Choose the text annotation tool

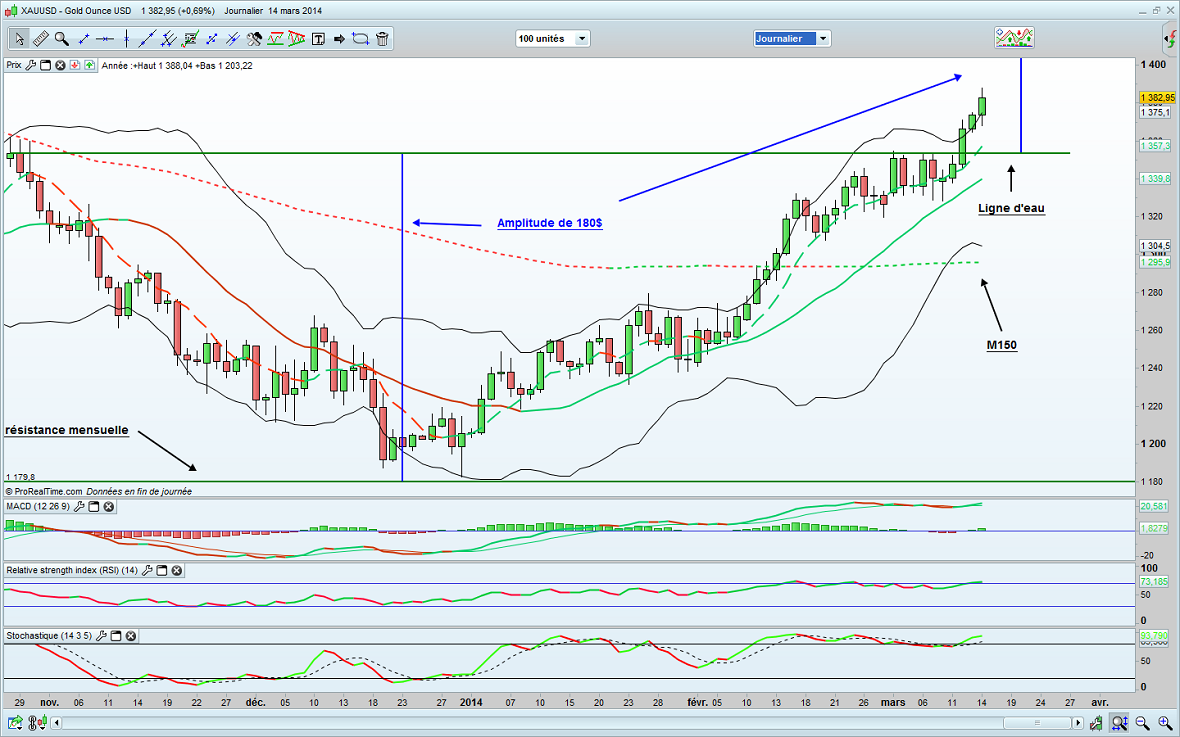[318, 39]
